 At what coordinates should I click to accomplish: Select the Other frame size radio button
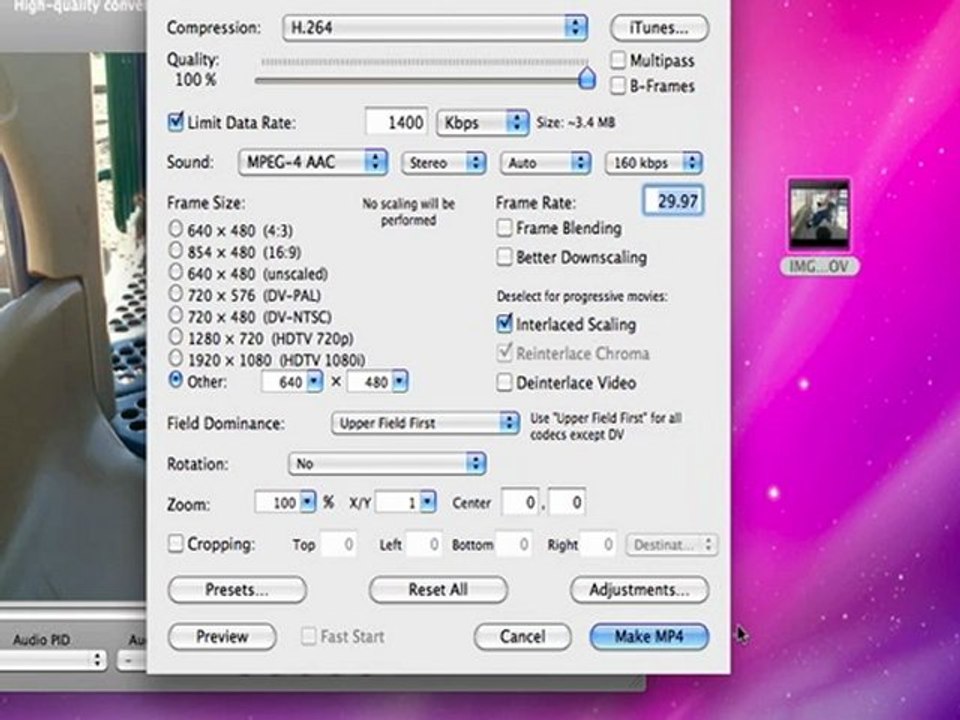coord(176,380)
